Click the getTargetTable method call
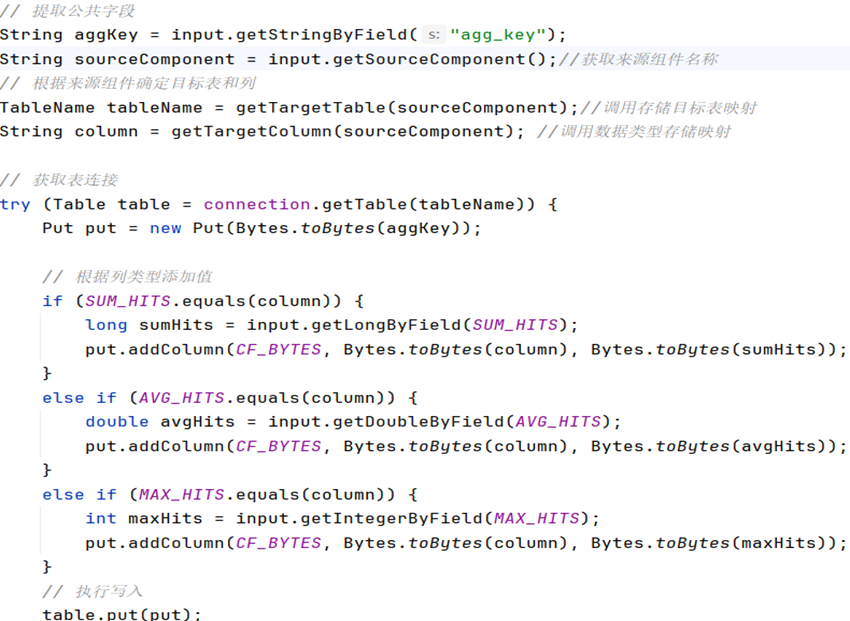The height and width of the screenshot is (621, 850). (311, 108)
